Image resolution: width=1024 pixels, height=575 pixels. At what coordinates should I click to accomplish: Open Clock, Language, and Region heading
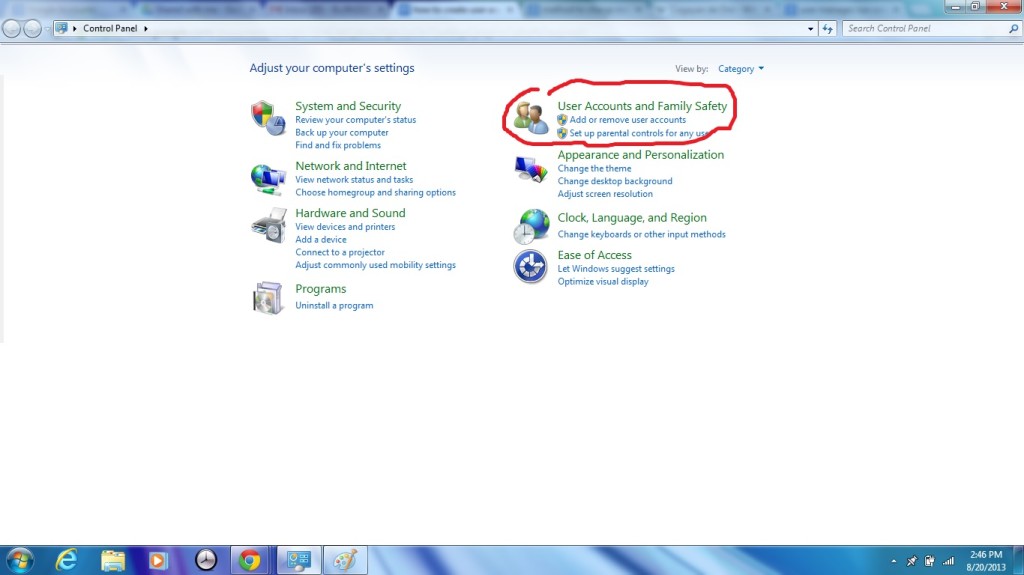coord(632,218)
